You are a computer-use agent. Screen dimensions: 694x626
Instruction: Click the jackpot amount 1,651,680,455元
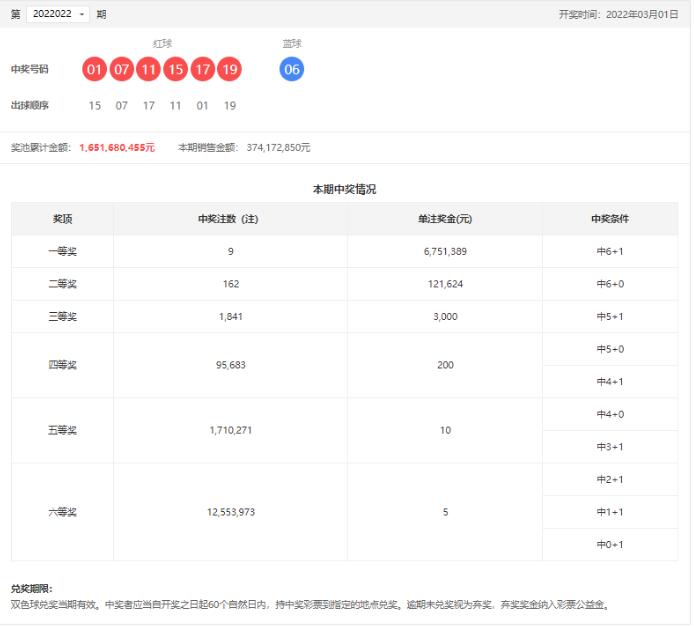(117, 147)
